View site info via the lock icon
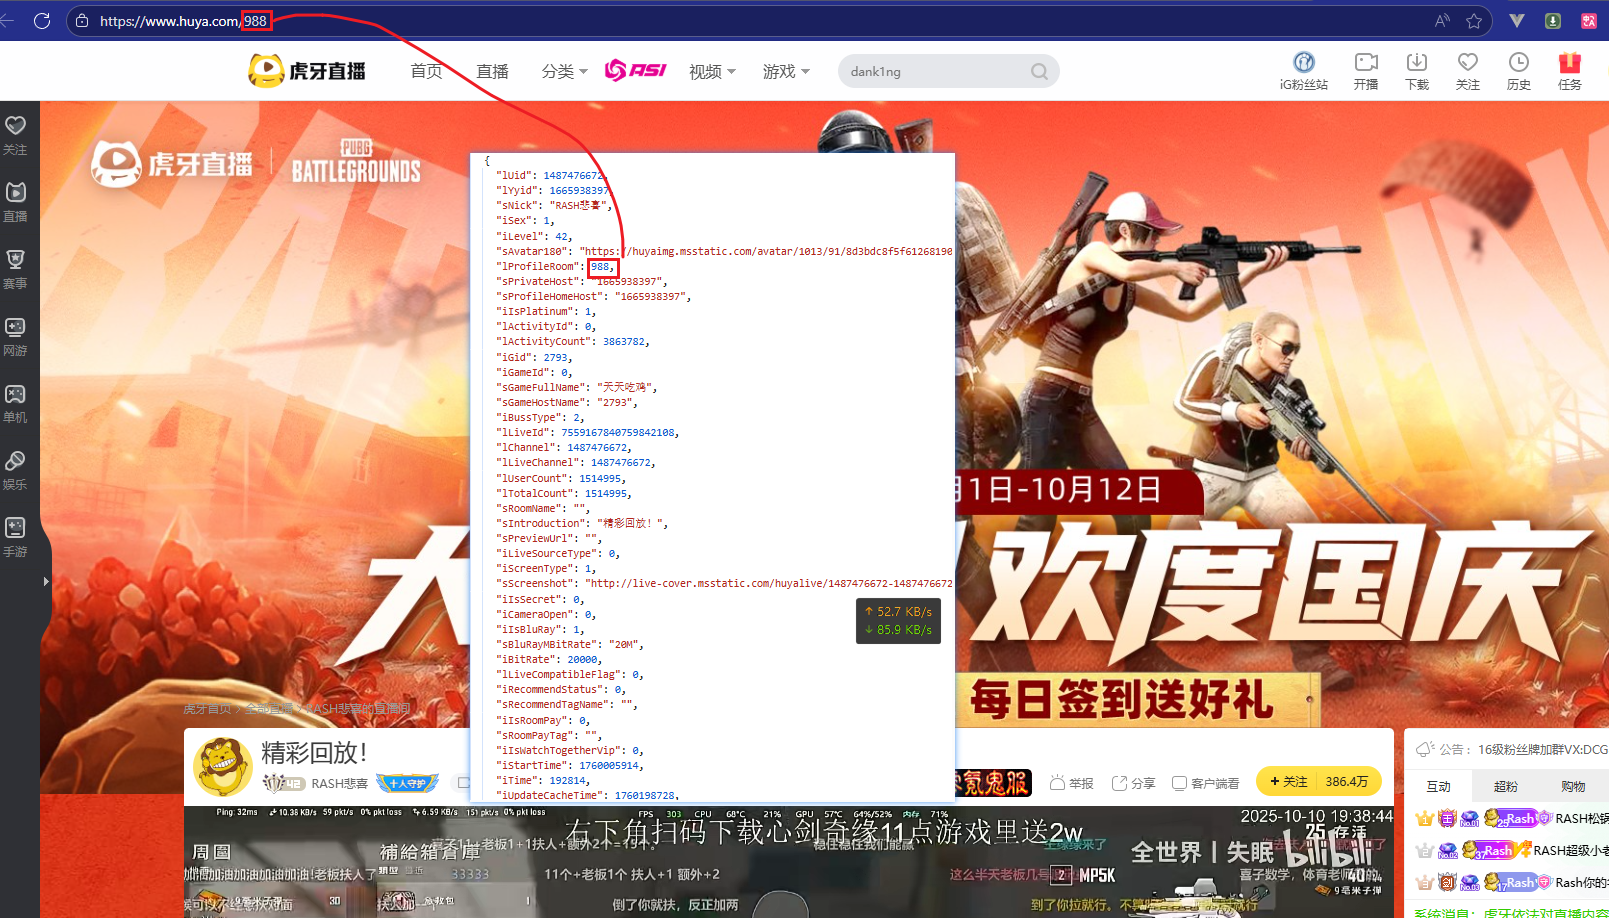 tap(82, 20)
